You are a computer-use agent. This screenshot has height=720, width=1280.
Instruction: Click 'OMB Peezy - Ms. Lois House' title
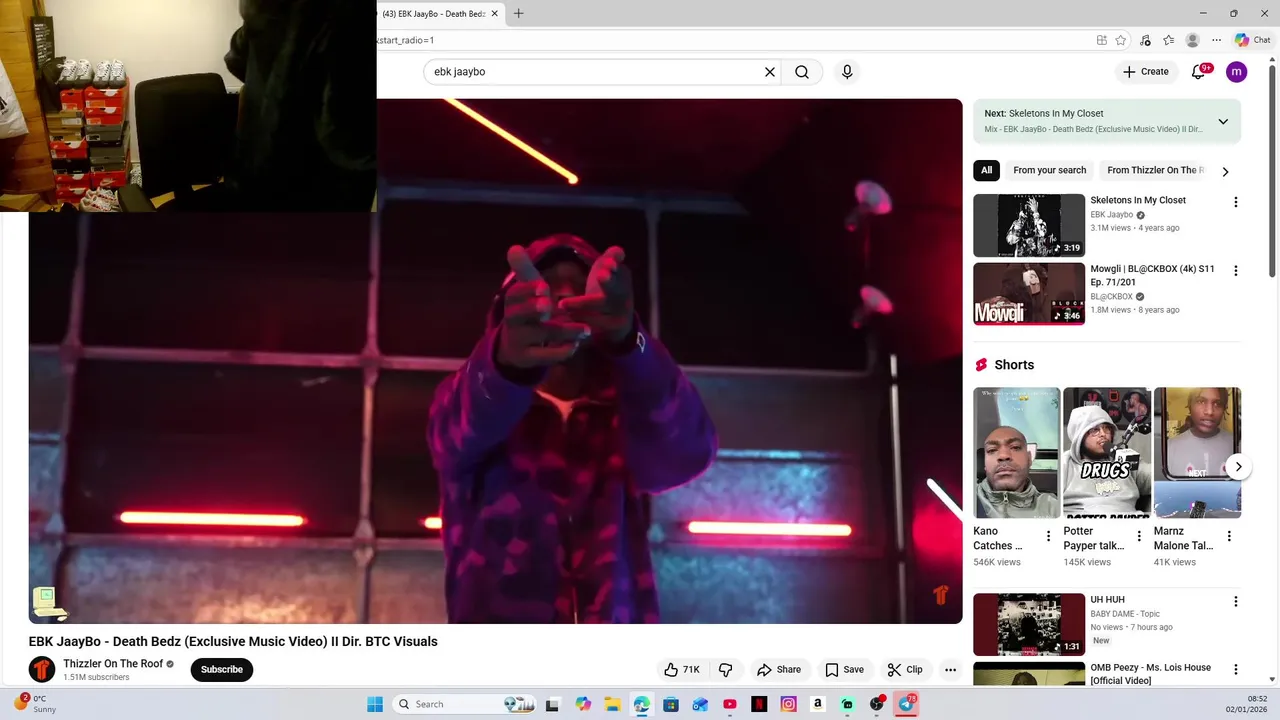(1150, 674)
